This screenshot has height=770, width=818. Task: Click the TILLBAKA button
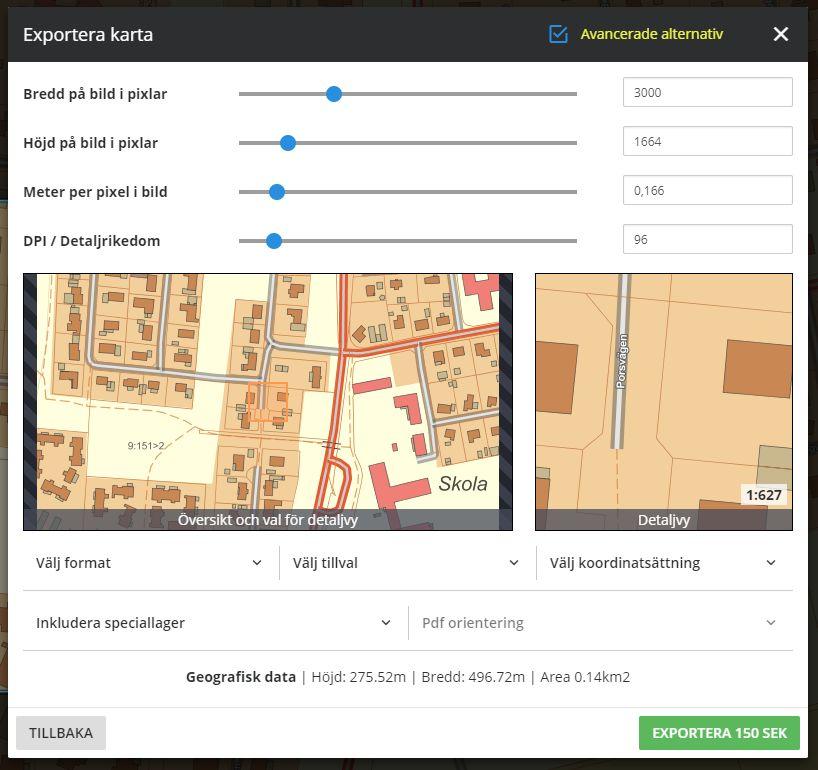(61, 733)
